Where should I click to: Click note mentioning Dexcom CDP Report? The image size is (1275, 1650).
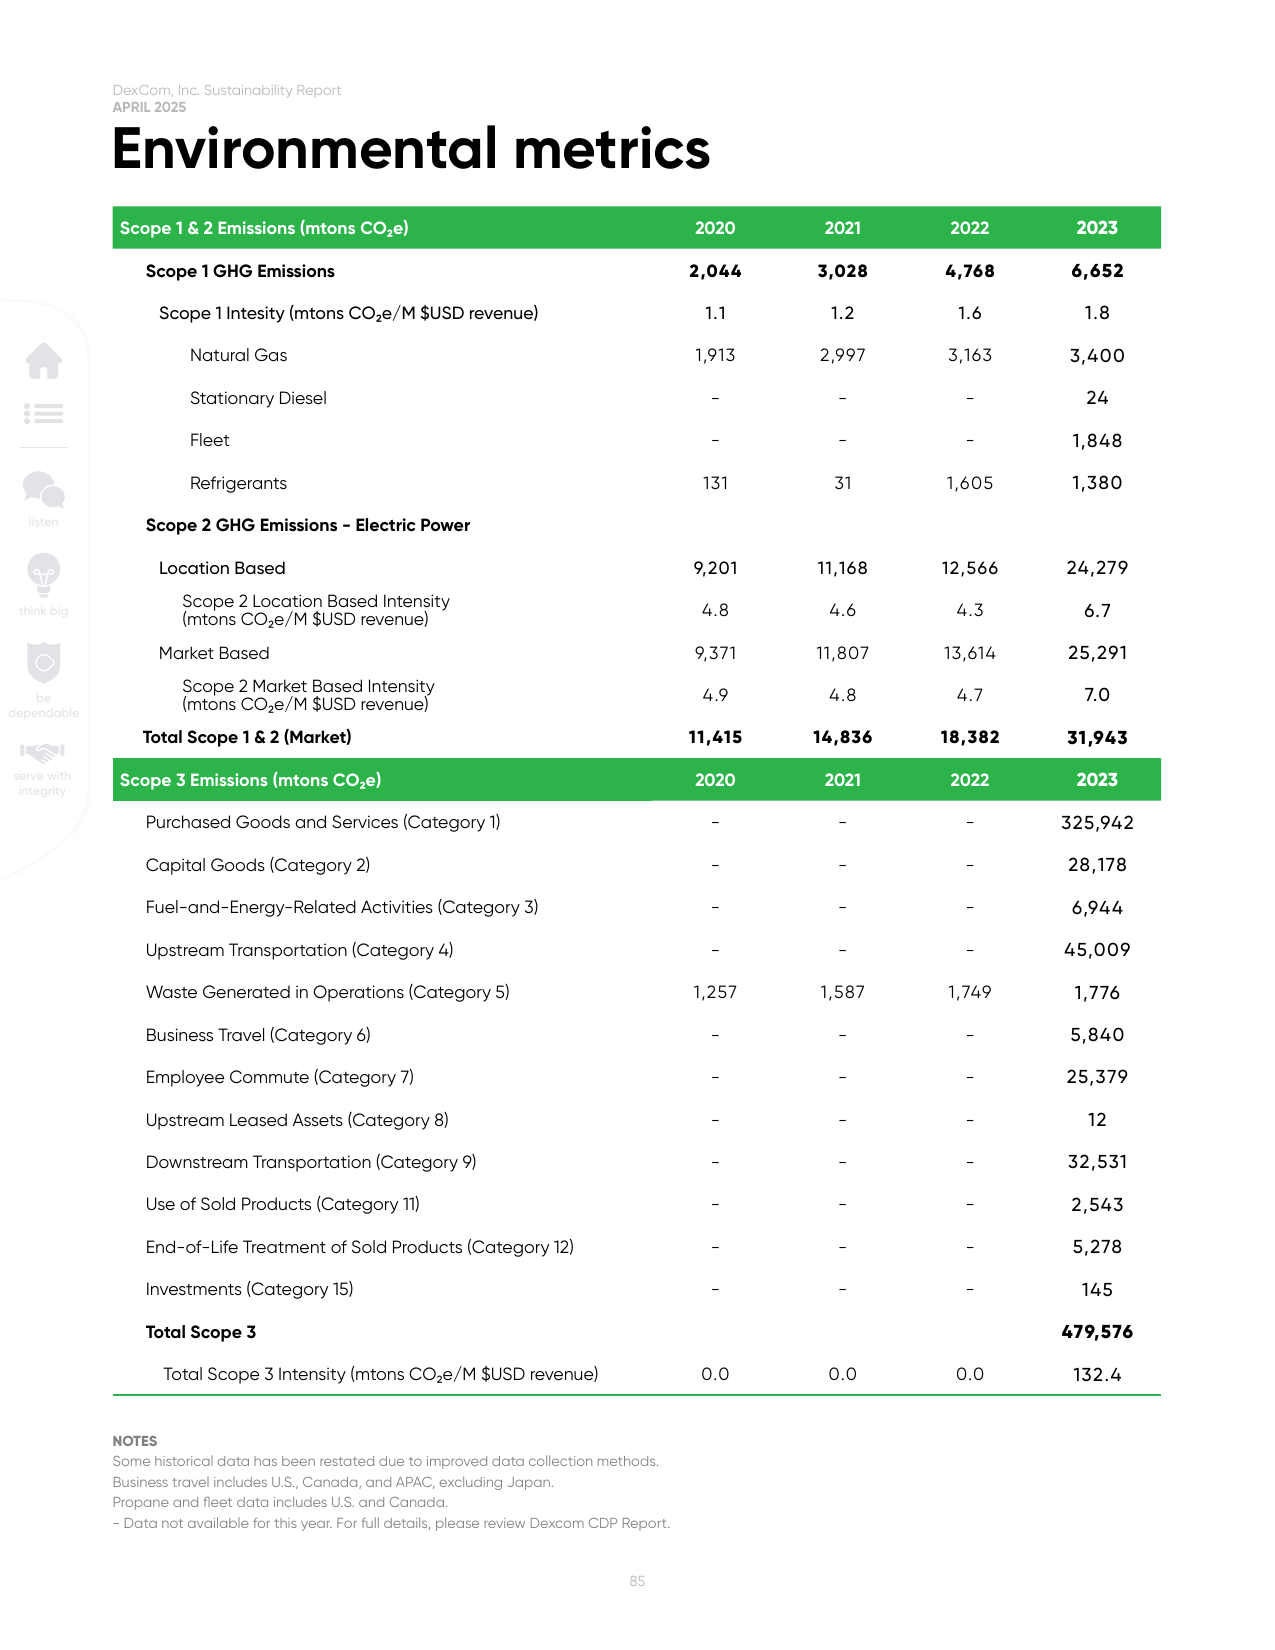point(391,1523)
